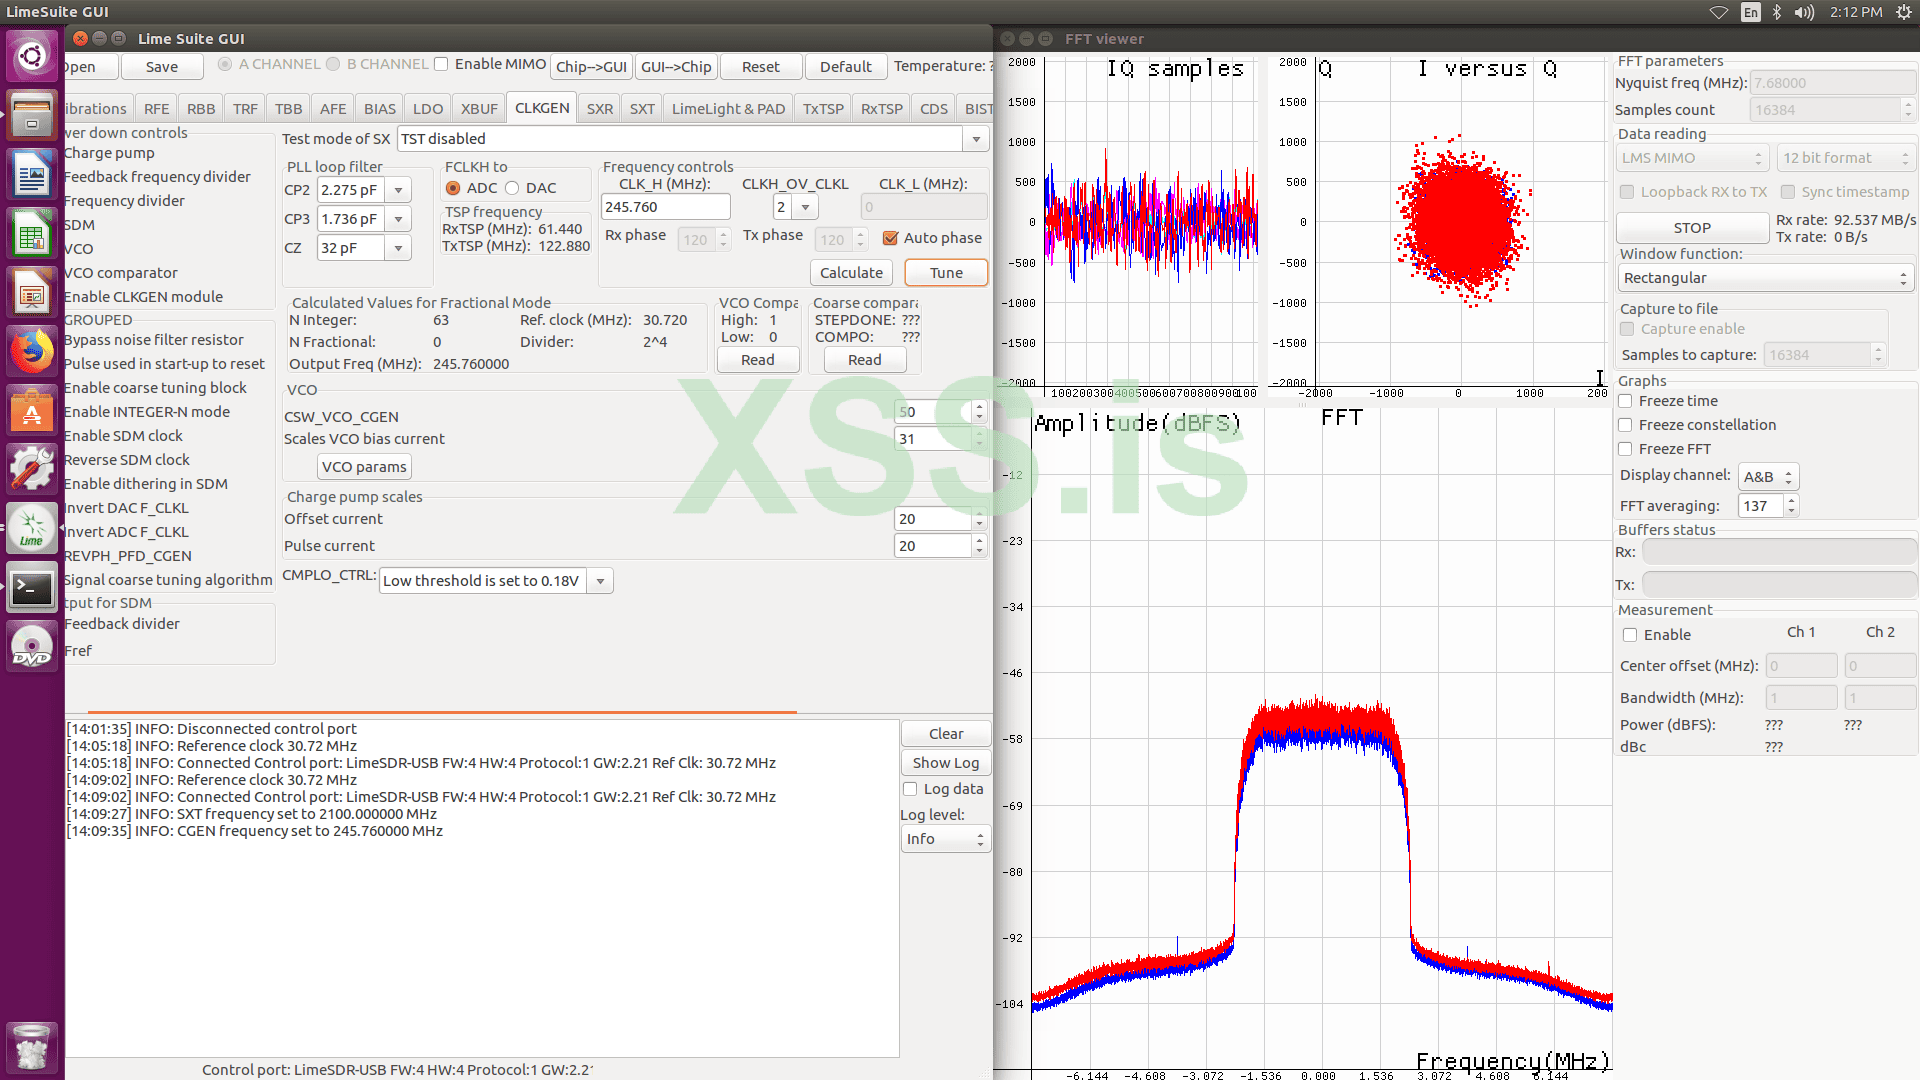The width and height of the screenshot is (1920, 1080).
Task: Uncheck the Auto phase checkbox
Action: click(x=890, y=238)
